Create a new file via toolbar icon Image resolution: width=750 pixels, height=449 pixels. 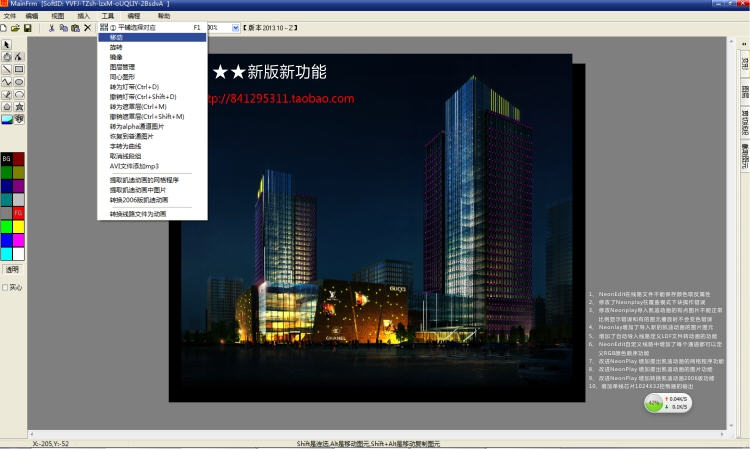point(3,28)
